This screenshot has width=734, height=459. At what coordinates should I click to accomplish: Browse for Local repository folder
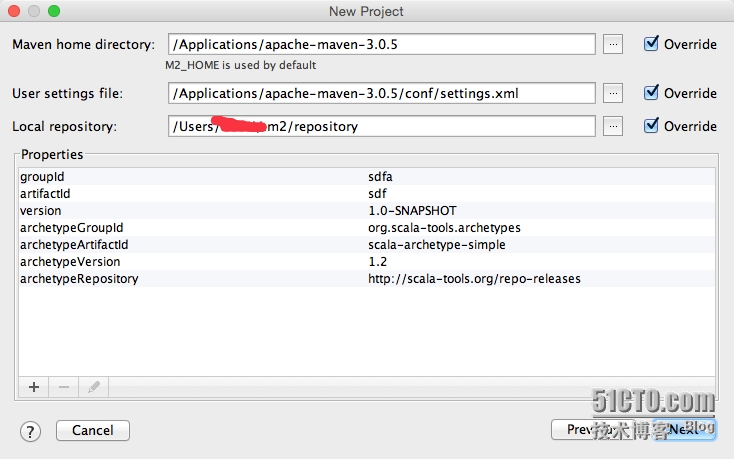613,126
